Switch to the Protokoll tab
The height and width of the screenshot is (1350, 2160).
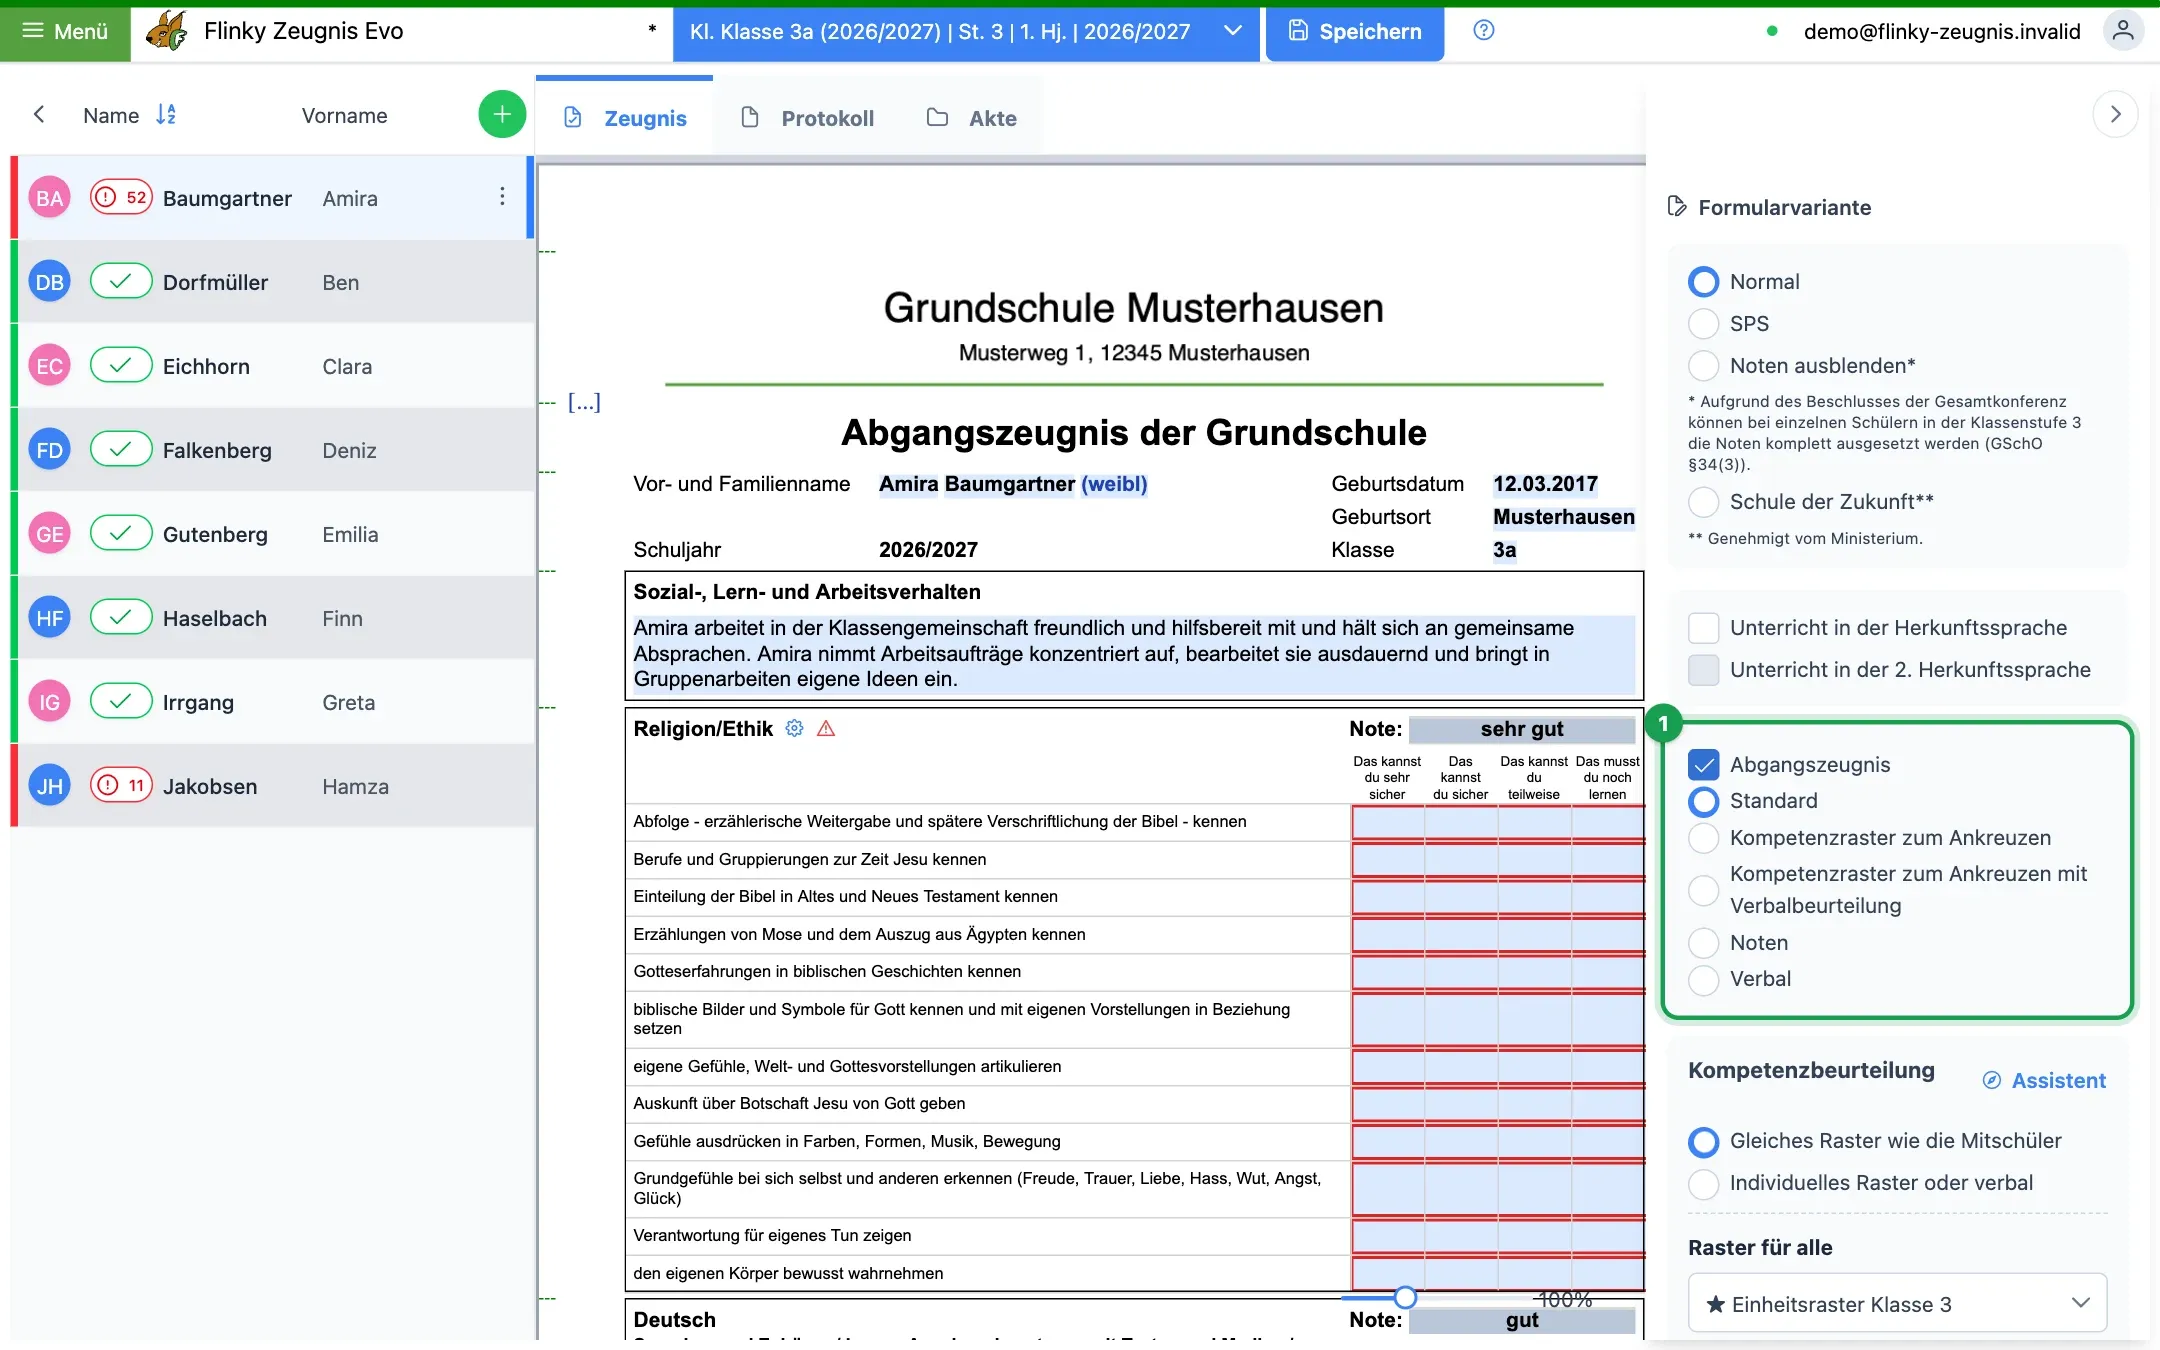point(807,118)
